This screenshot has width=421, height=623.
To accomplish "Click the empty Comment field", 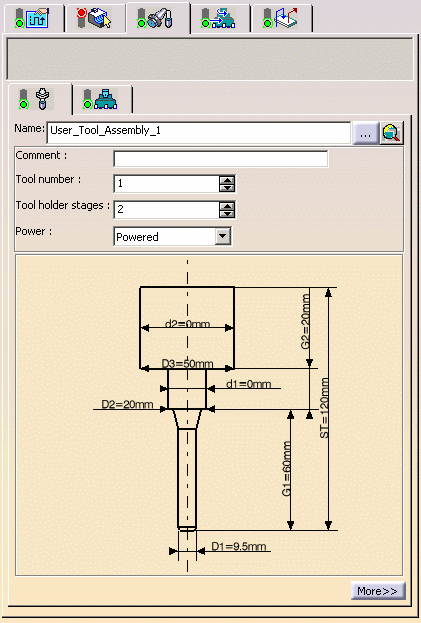I will [x=221, y=159].
